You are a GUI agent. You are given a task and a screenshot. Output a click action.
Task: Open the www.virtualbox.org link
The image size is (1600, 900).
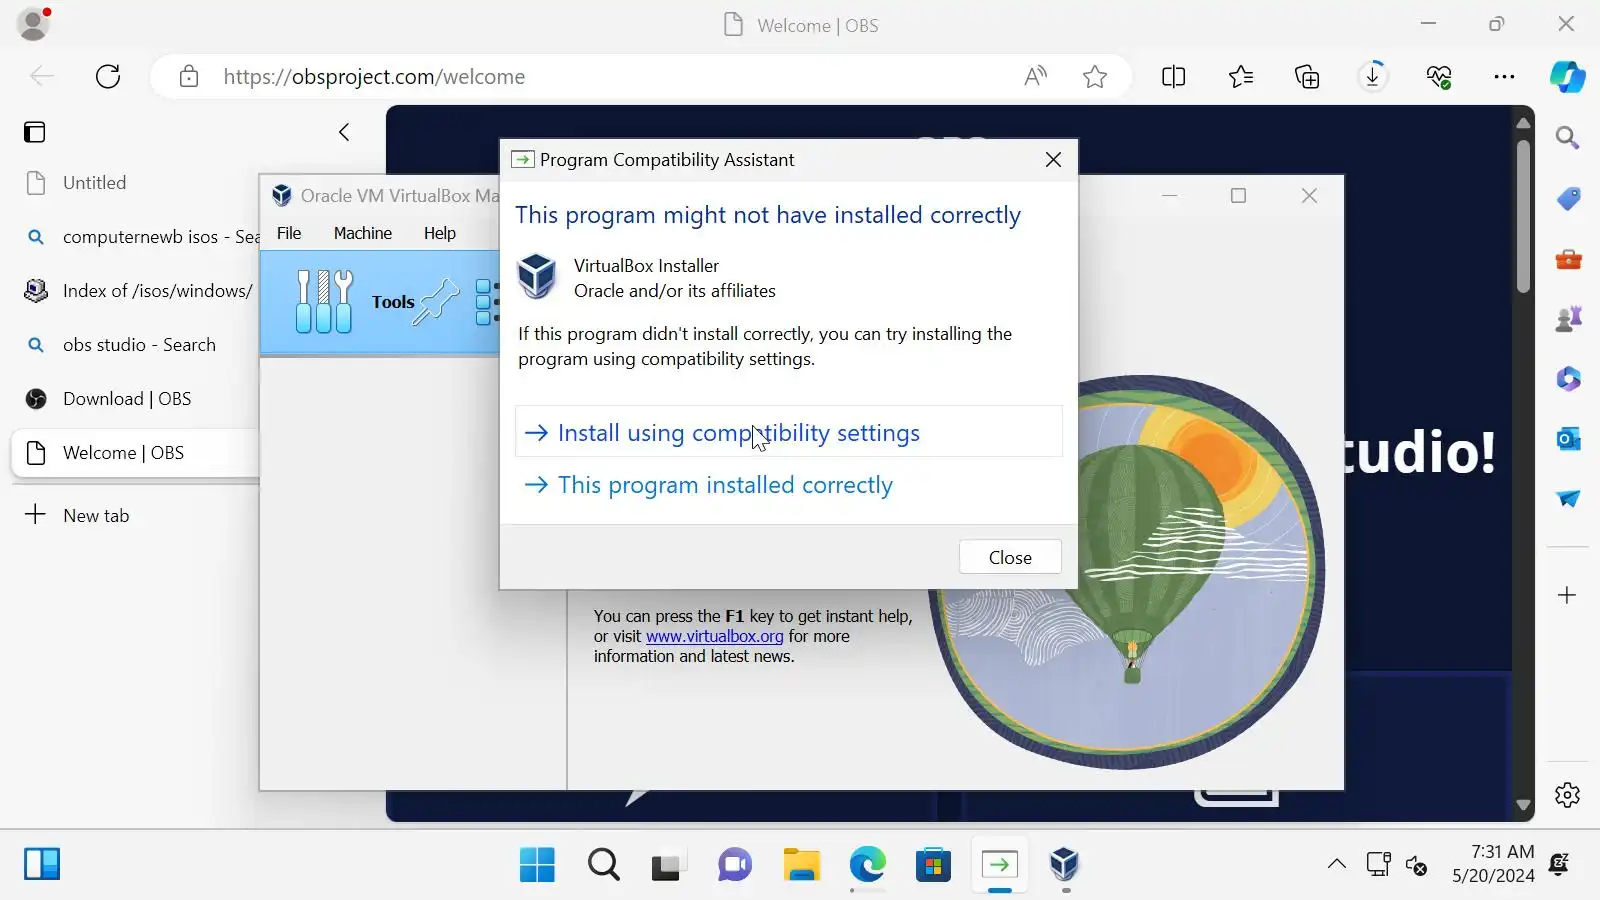(x=715, y=636)
